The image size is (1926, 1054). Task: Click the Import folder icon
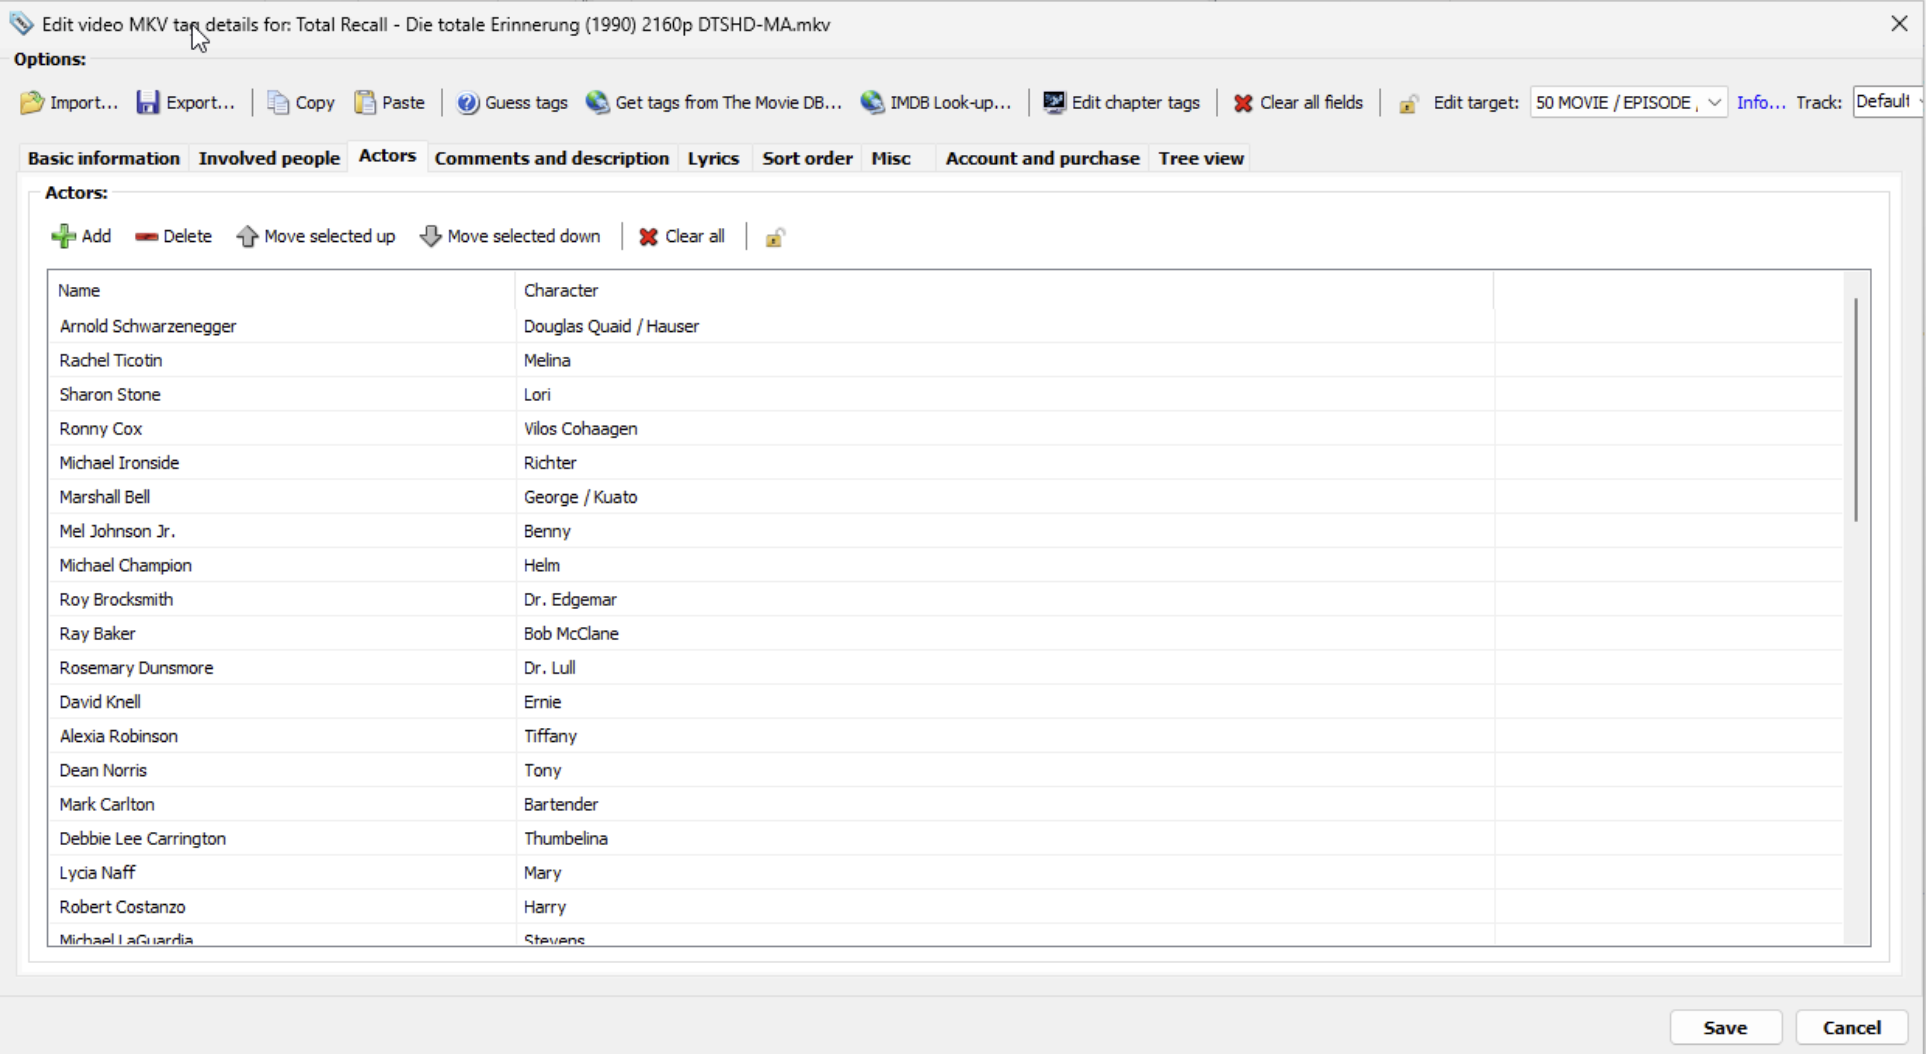point(32,102)
